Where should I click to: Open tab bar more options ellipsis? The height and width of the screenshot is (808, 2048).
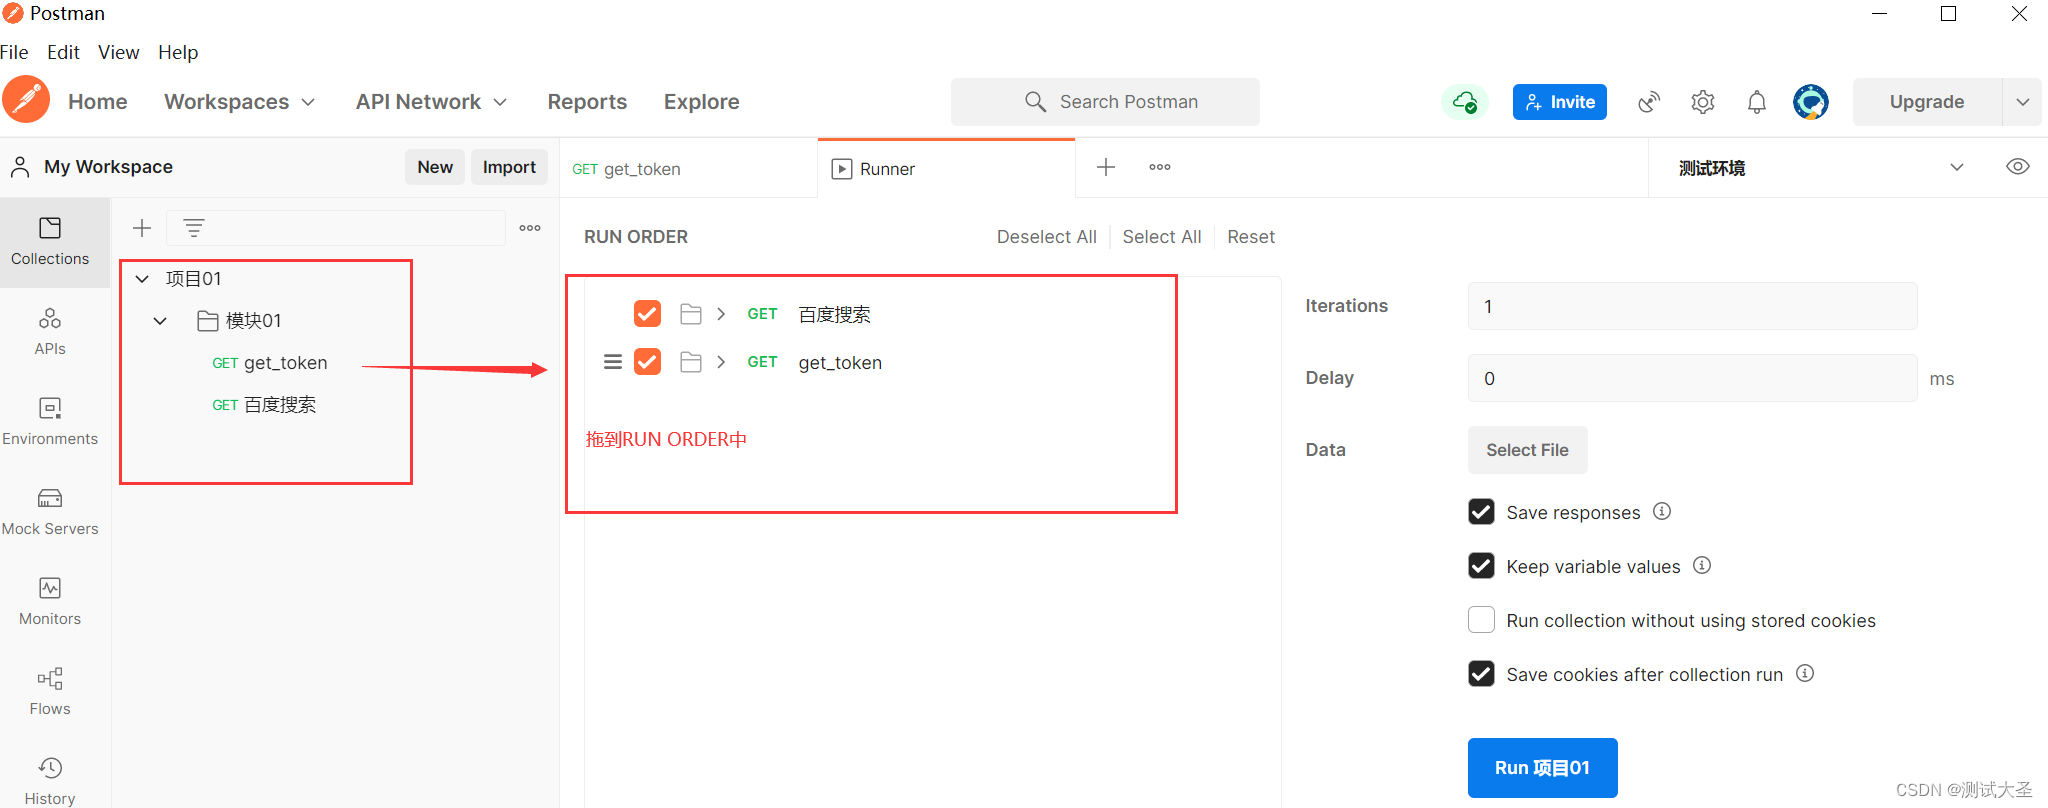pos(1160,167)
